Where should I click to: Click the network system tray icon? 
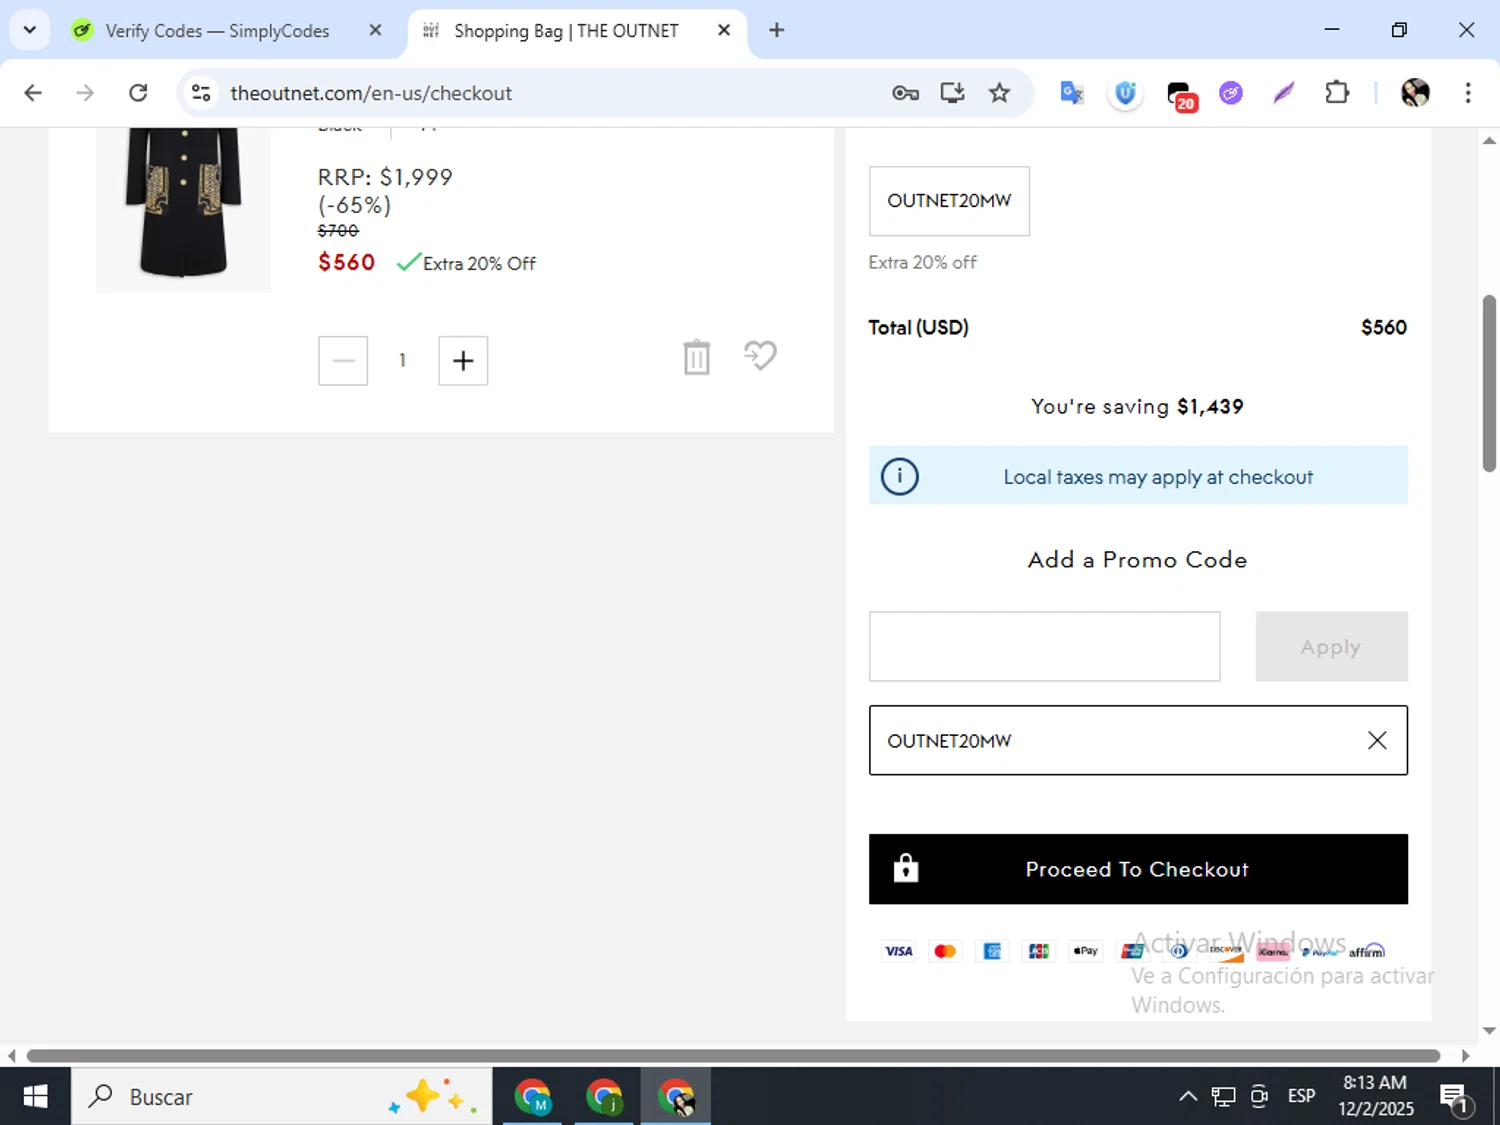tap(1224, 1097)
